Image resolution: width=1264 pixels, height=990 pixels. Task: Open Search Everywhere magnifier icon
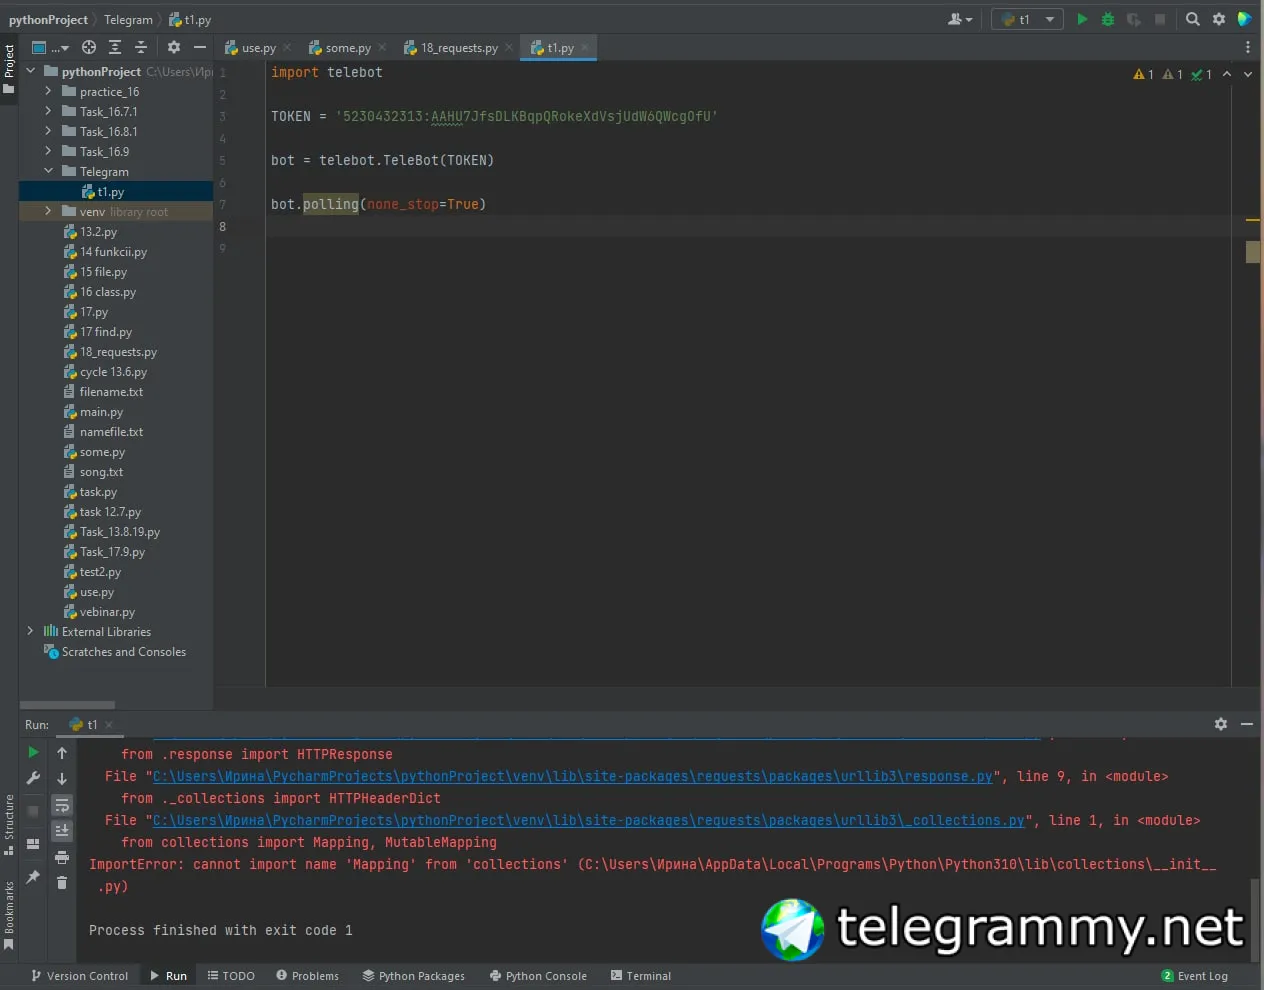point(1192,19)
